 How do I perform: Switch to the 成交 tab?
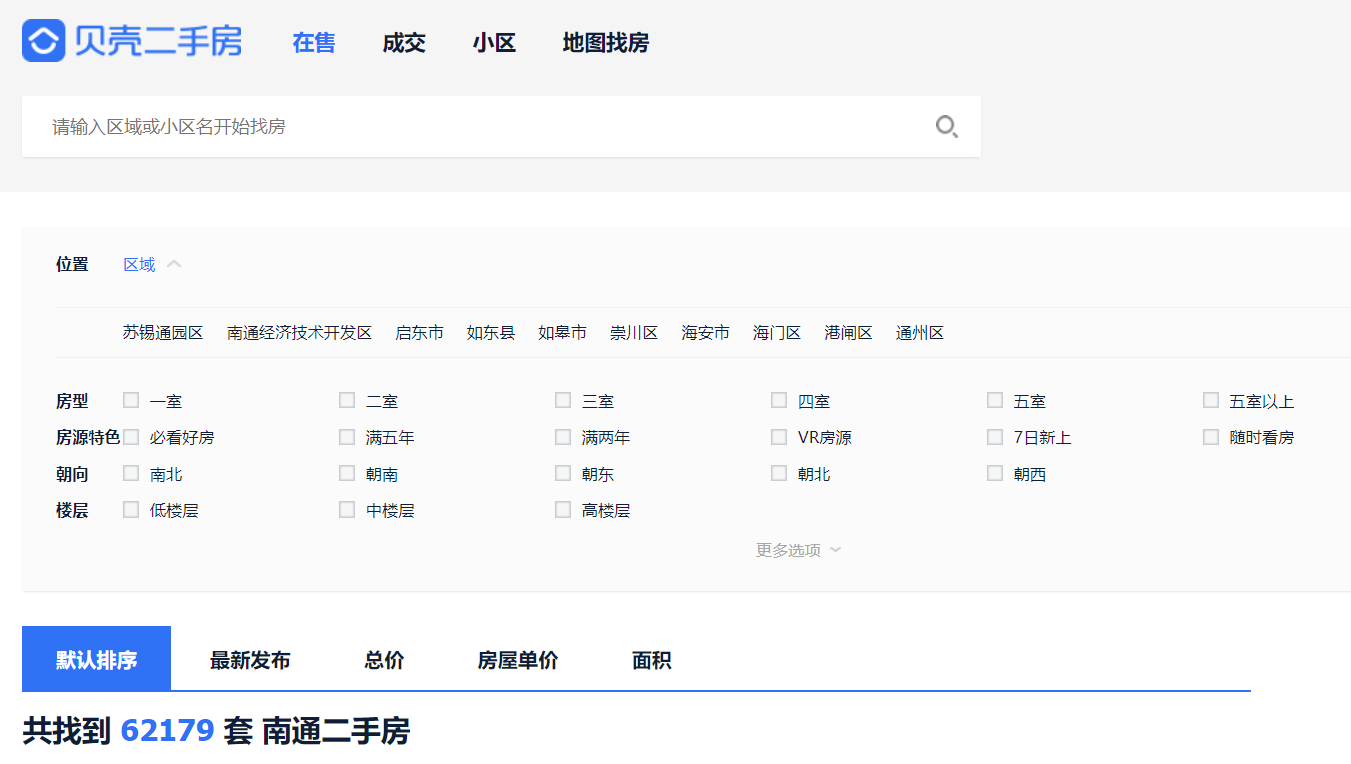[403, 43]
